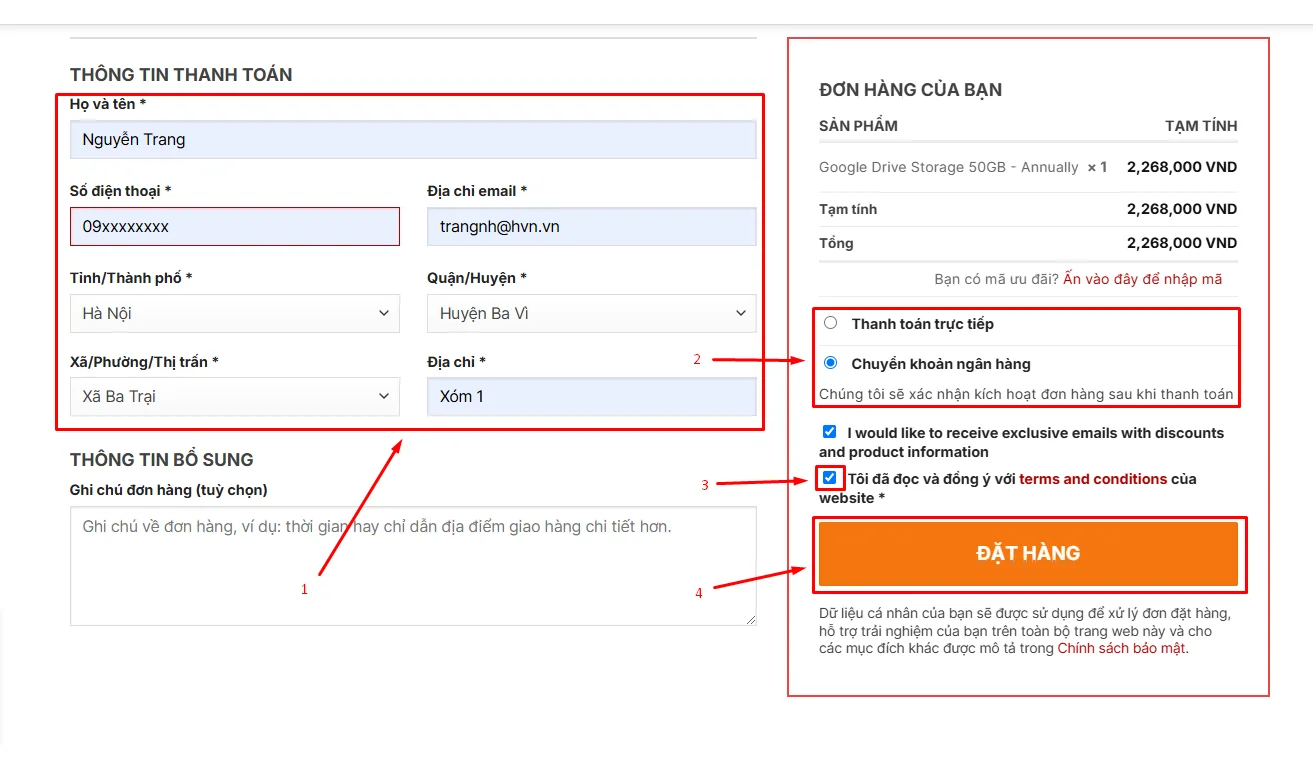1313x777 pixels.
Task: Open the Xã/Phường/Thị trấn dropdown
Action: [x=234, y=397]
